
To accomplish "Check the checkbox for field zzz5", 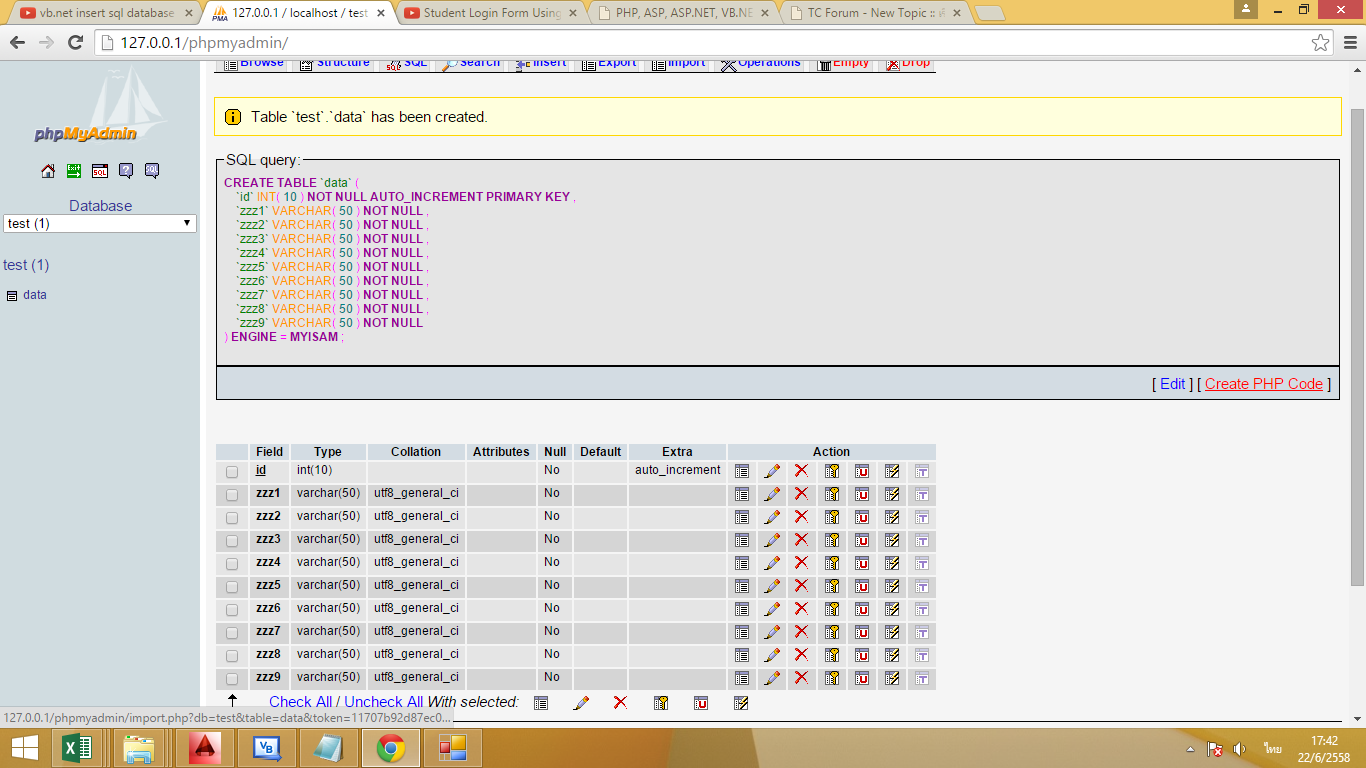I will pos(232,587).
